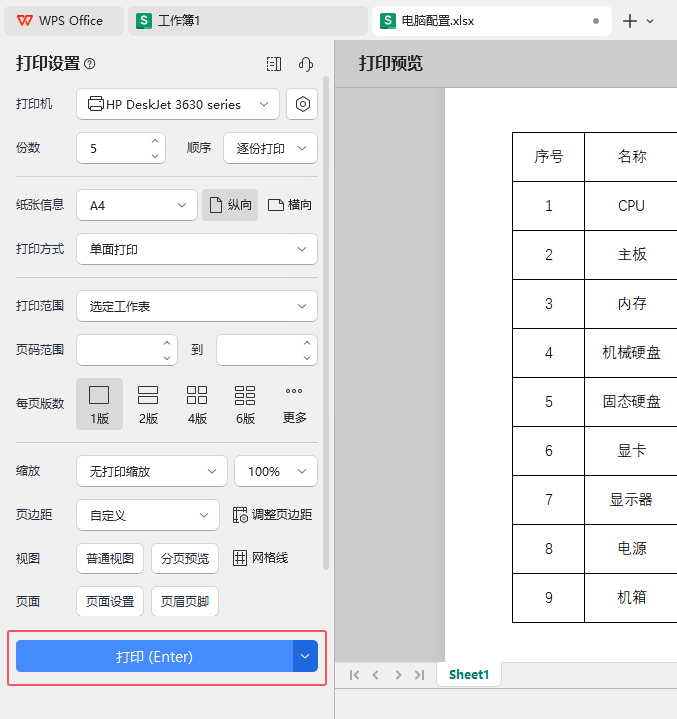The width and height of the screenshot is (677, 719).
Task: Expand the HP DeskJet printer dropdown
Action: [178, 104]
